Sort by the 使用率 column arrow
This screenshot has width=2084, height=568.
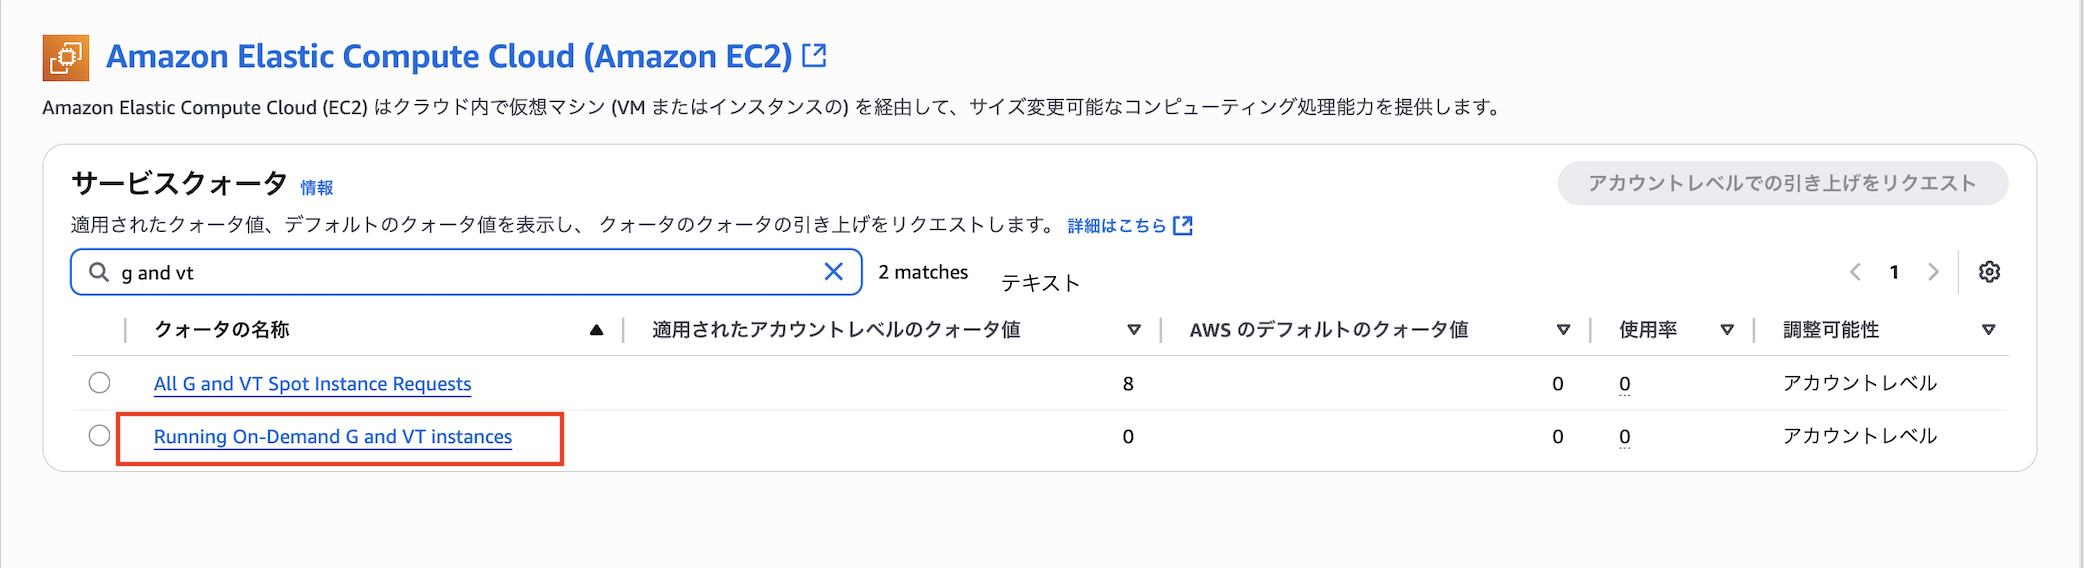pos(1727,330)
